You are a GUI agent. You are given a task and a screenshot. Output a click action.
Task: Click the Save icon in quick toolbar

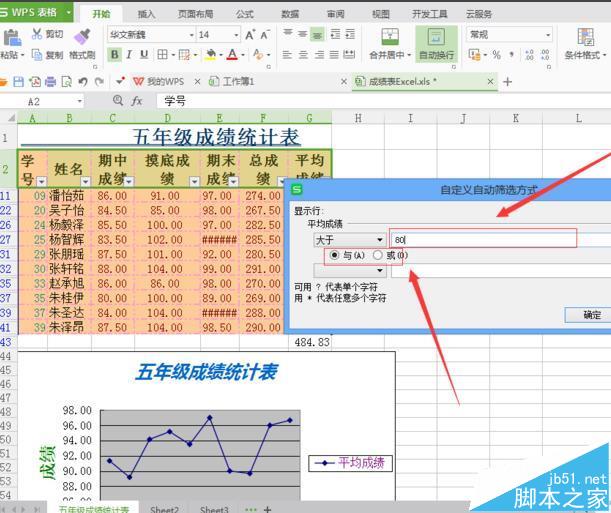pyautogui.click(x=19, y=82)
